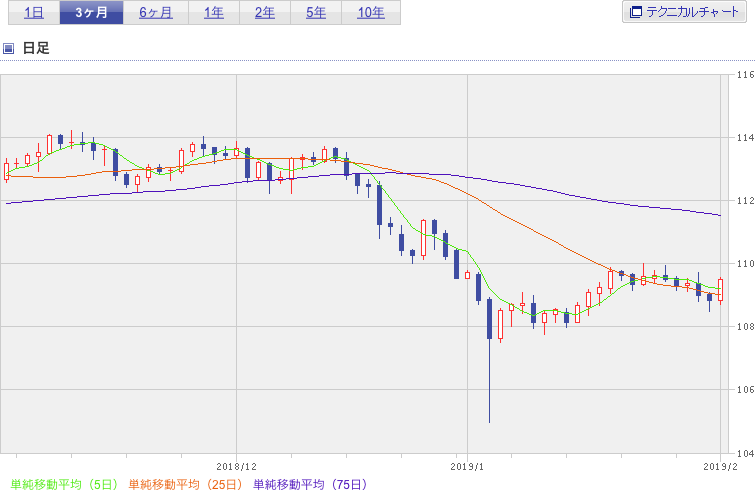
Task: Click the 日足 heading text
Action: pyautogui.click(x=36, y=48)
